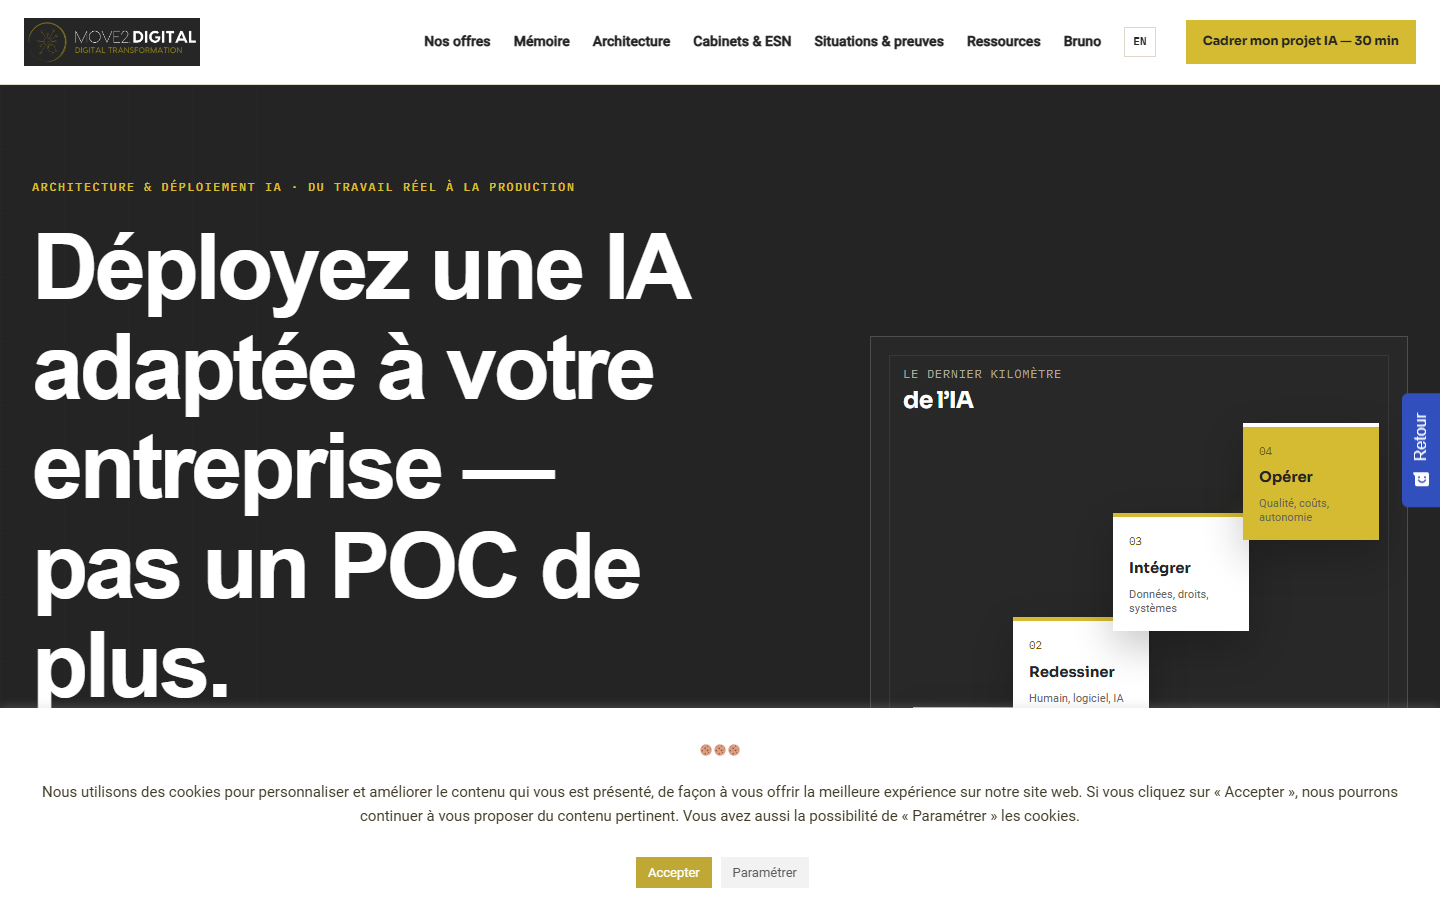Expand the Ressources menu
The image size is (1440, 900).
(x=1003, y=41)
